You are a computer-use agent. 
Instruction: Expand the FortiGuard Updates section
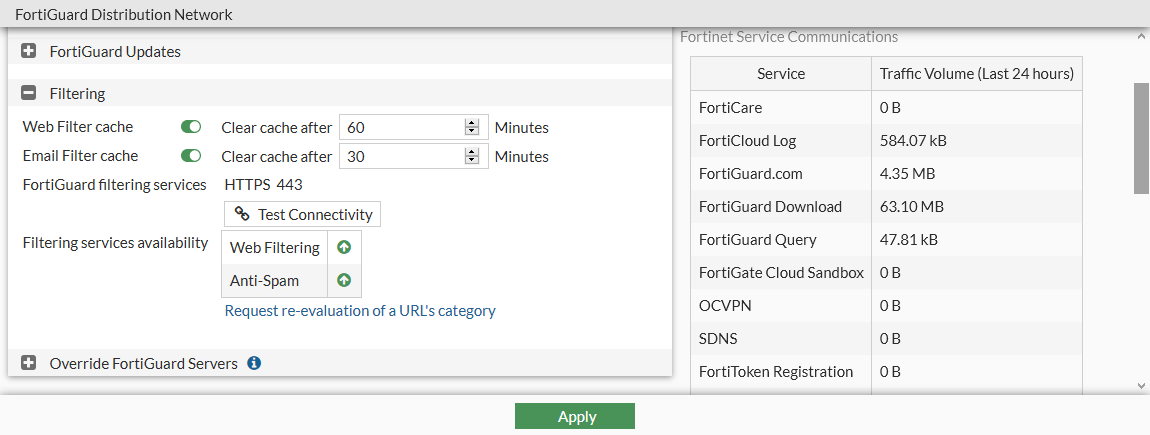29,51
